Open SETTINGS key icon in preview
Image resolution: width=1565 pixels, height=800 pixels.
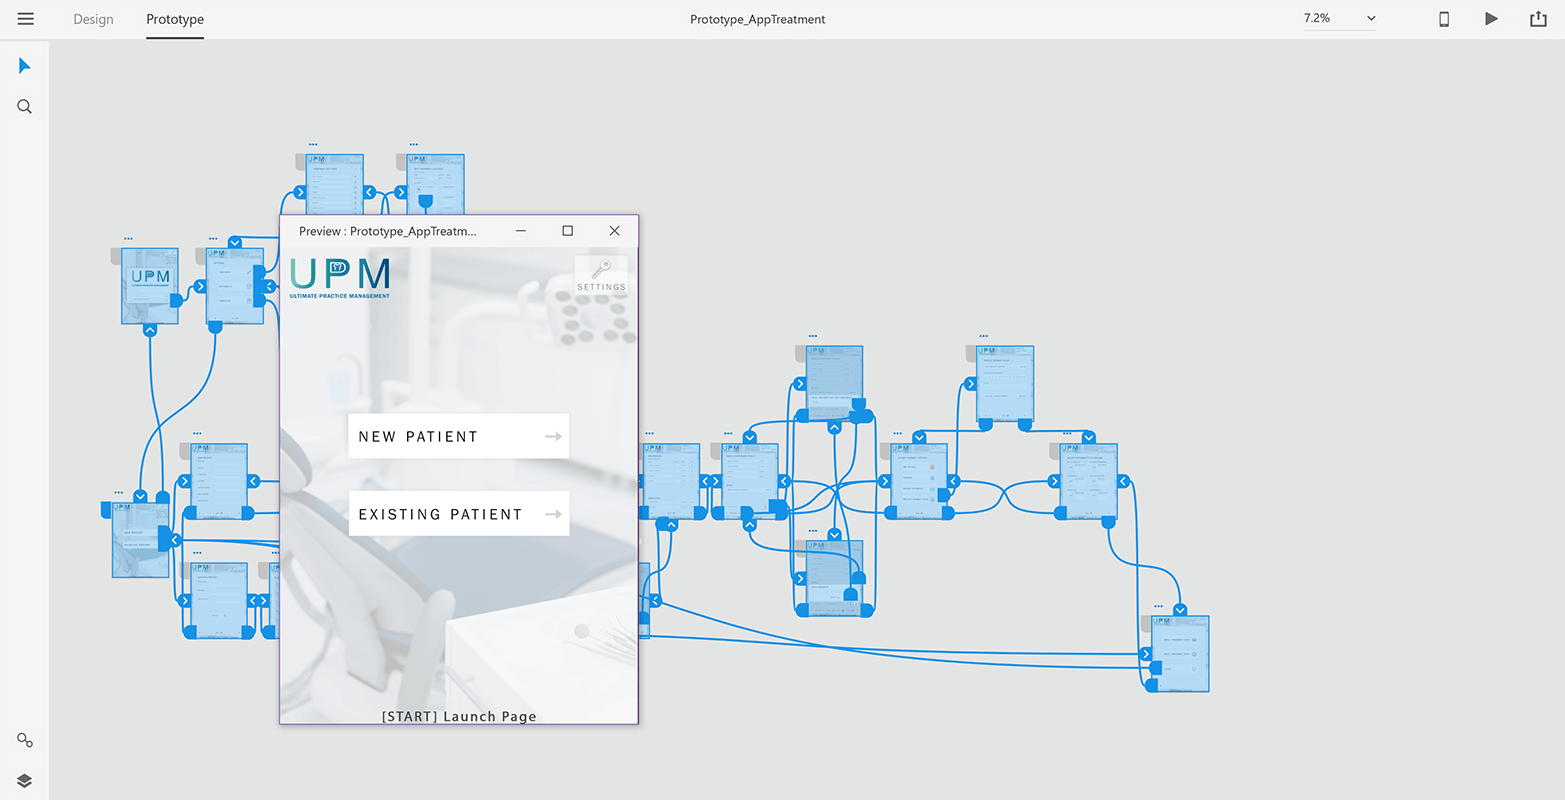[601, 275]
